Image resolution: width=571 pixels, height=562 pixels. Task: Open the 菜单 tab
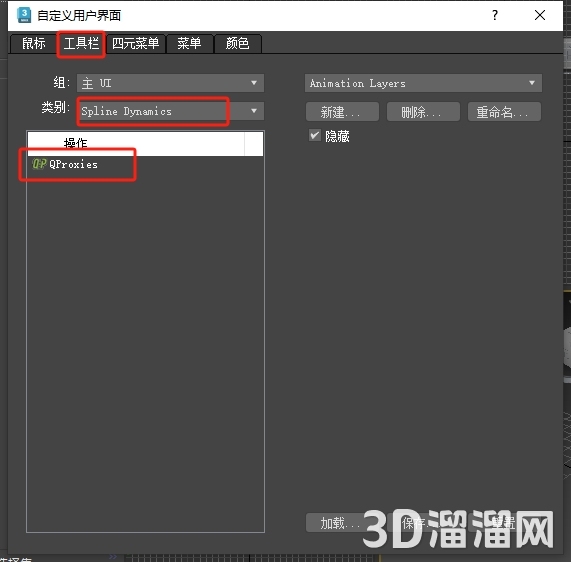(x=189, y=44)
